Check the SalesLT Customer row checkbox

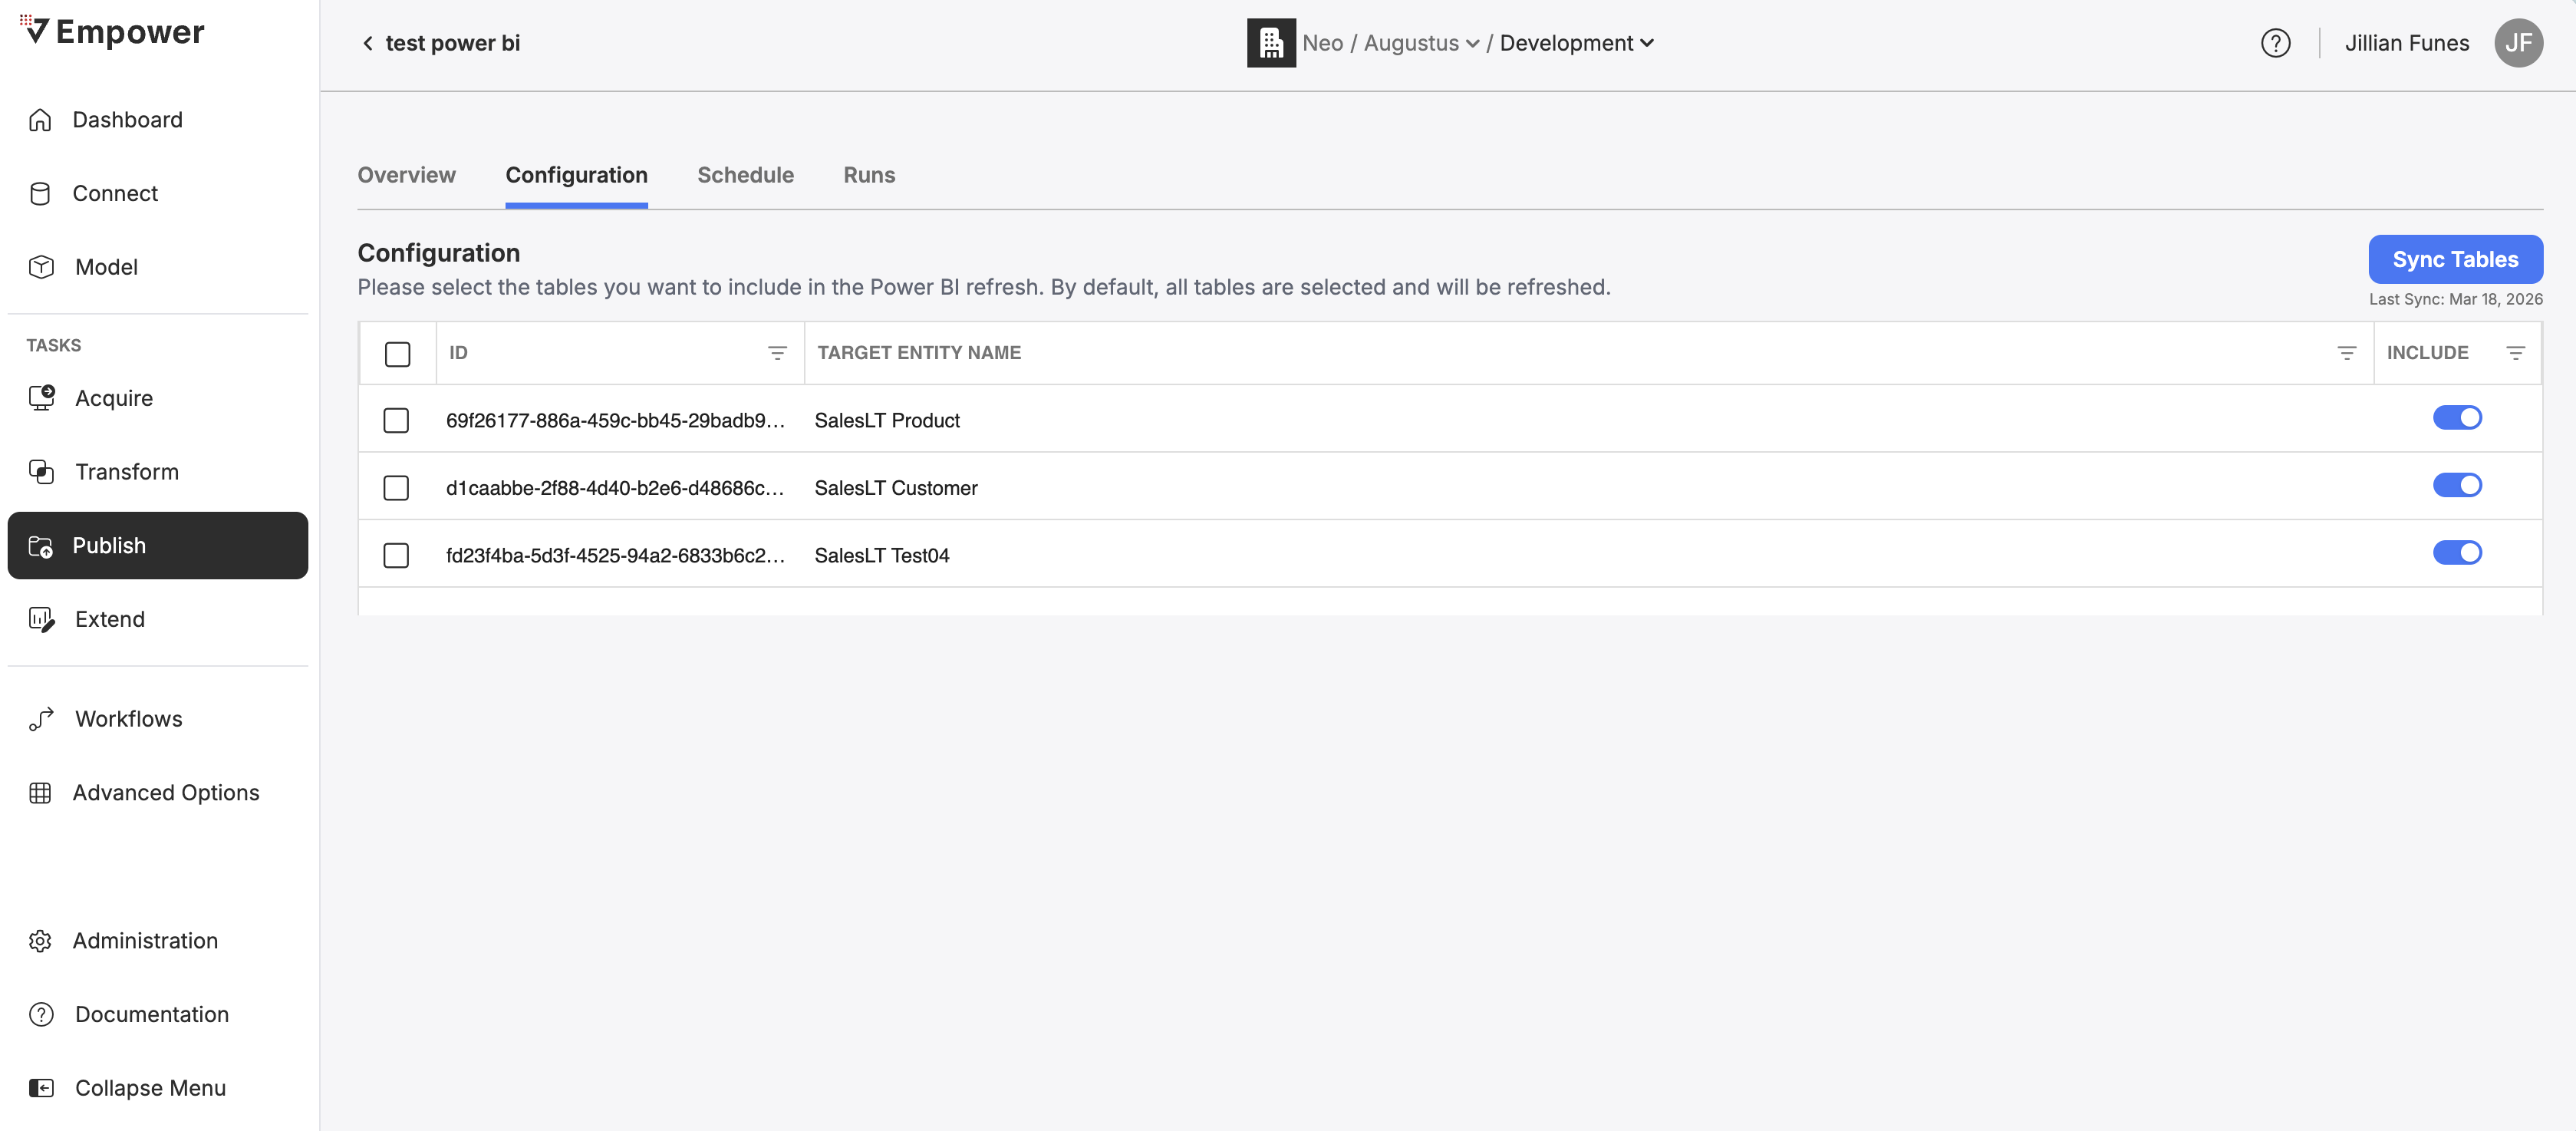click(x=396, y=488)
